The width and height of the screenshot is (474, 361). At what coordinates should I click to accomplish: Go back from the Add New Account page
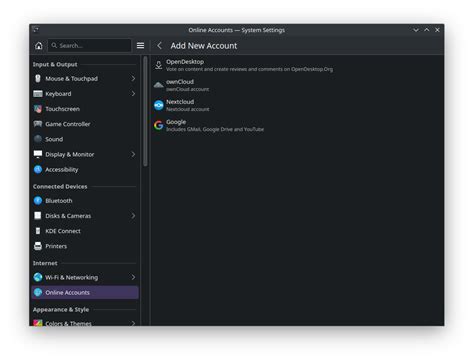[x=159, y=46]
